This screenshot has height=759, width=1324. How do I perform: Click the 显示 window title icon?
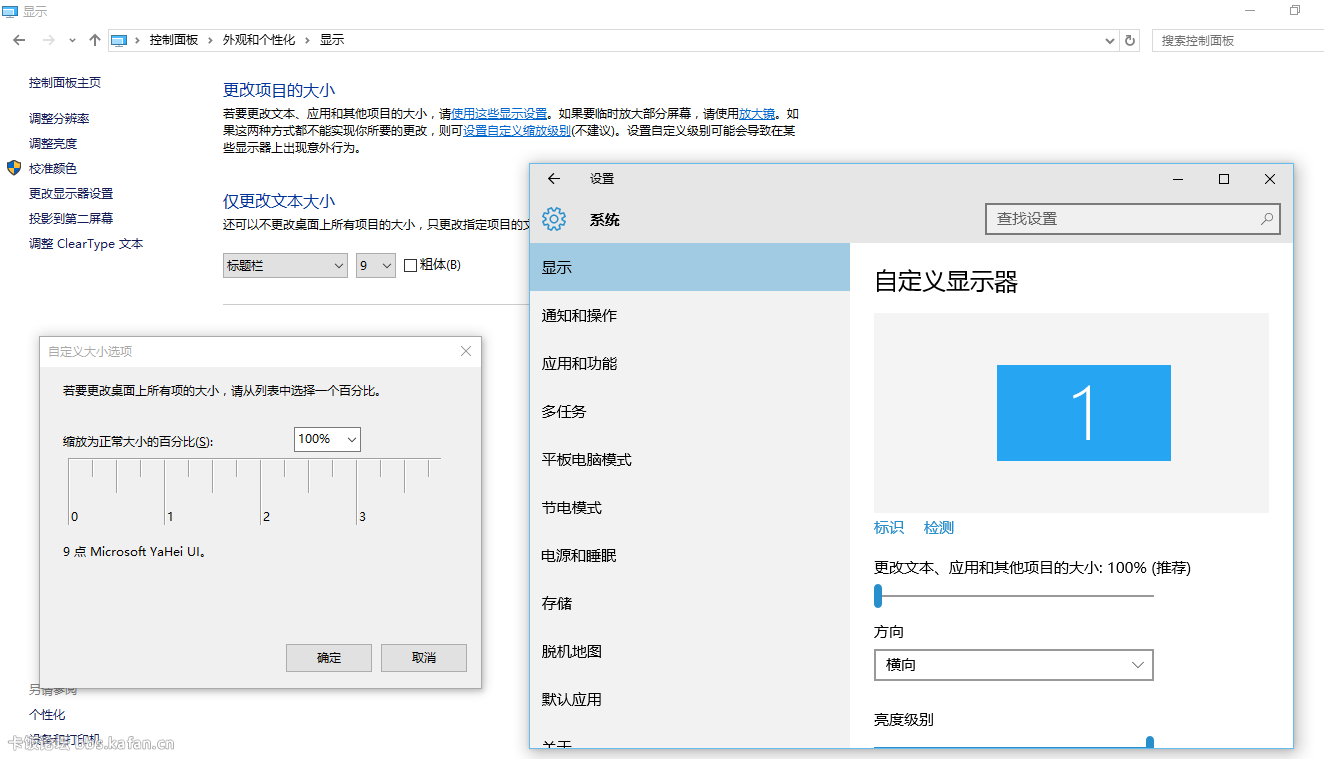[x=10, y=11]
